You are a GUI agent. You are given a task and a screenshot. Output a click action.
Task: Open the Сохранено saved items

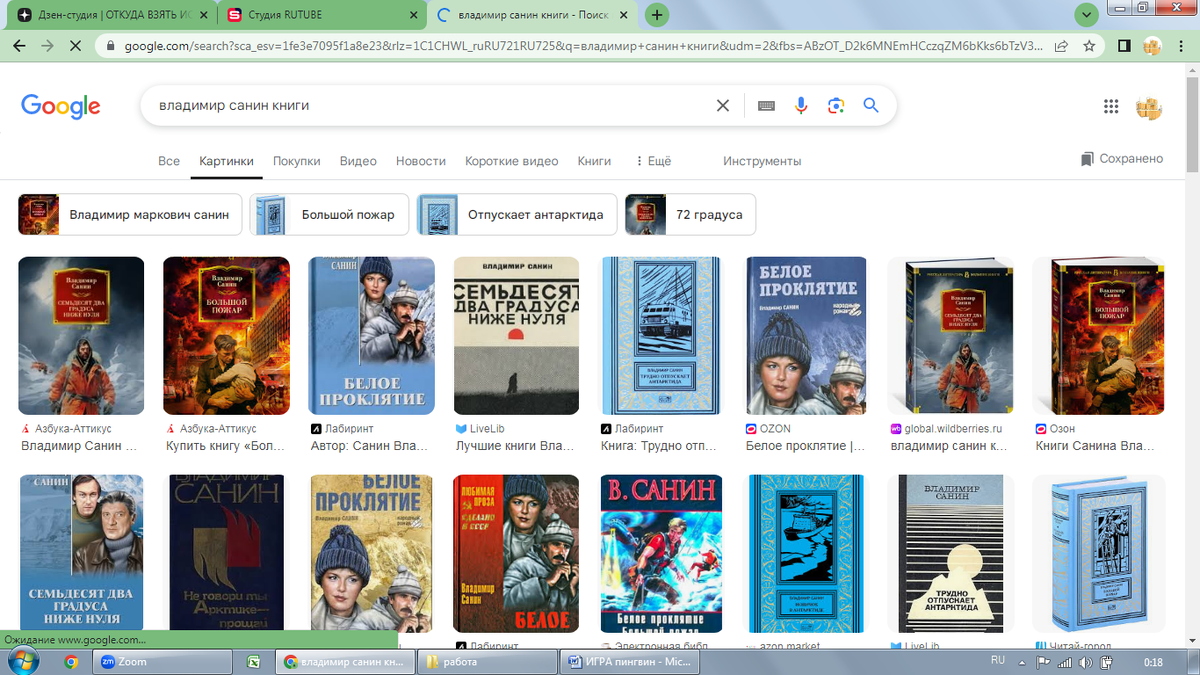click(1122, 159)
